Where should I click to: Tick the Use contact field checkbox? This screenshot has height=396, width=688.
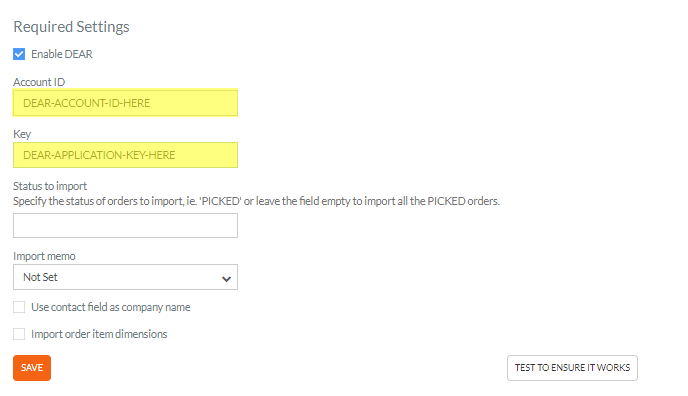(19, 307)
